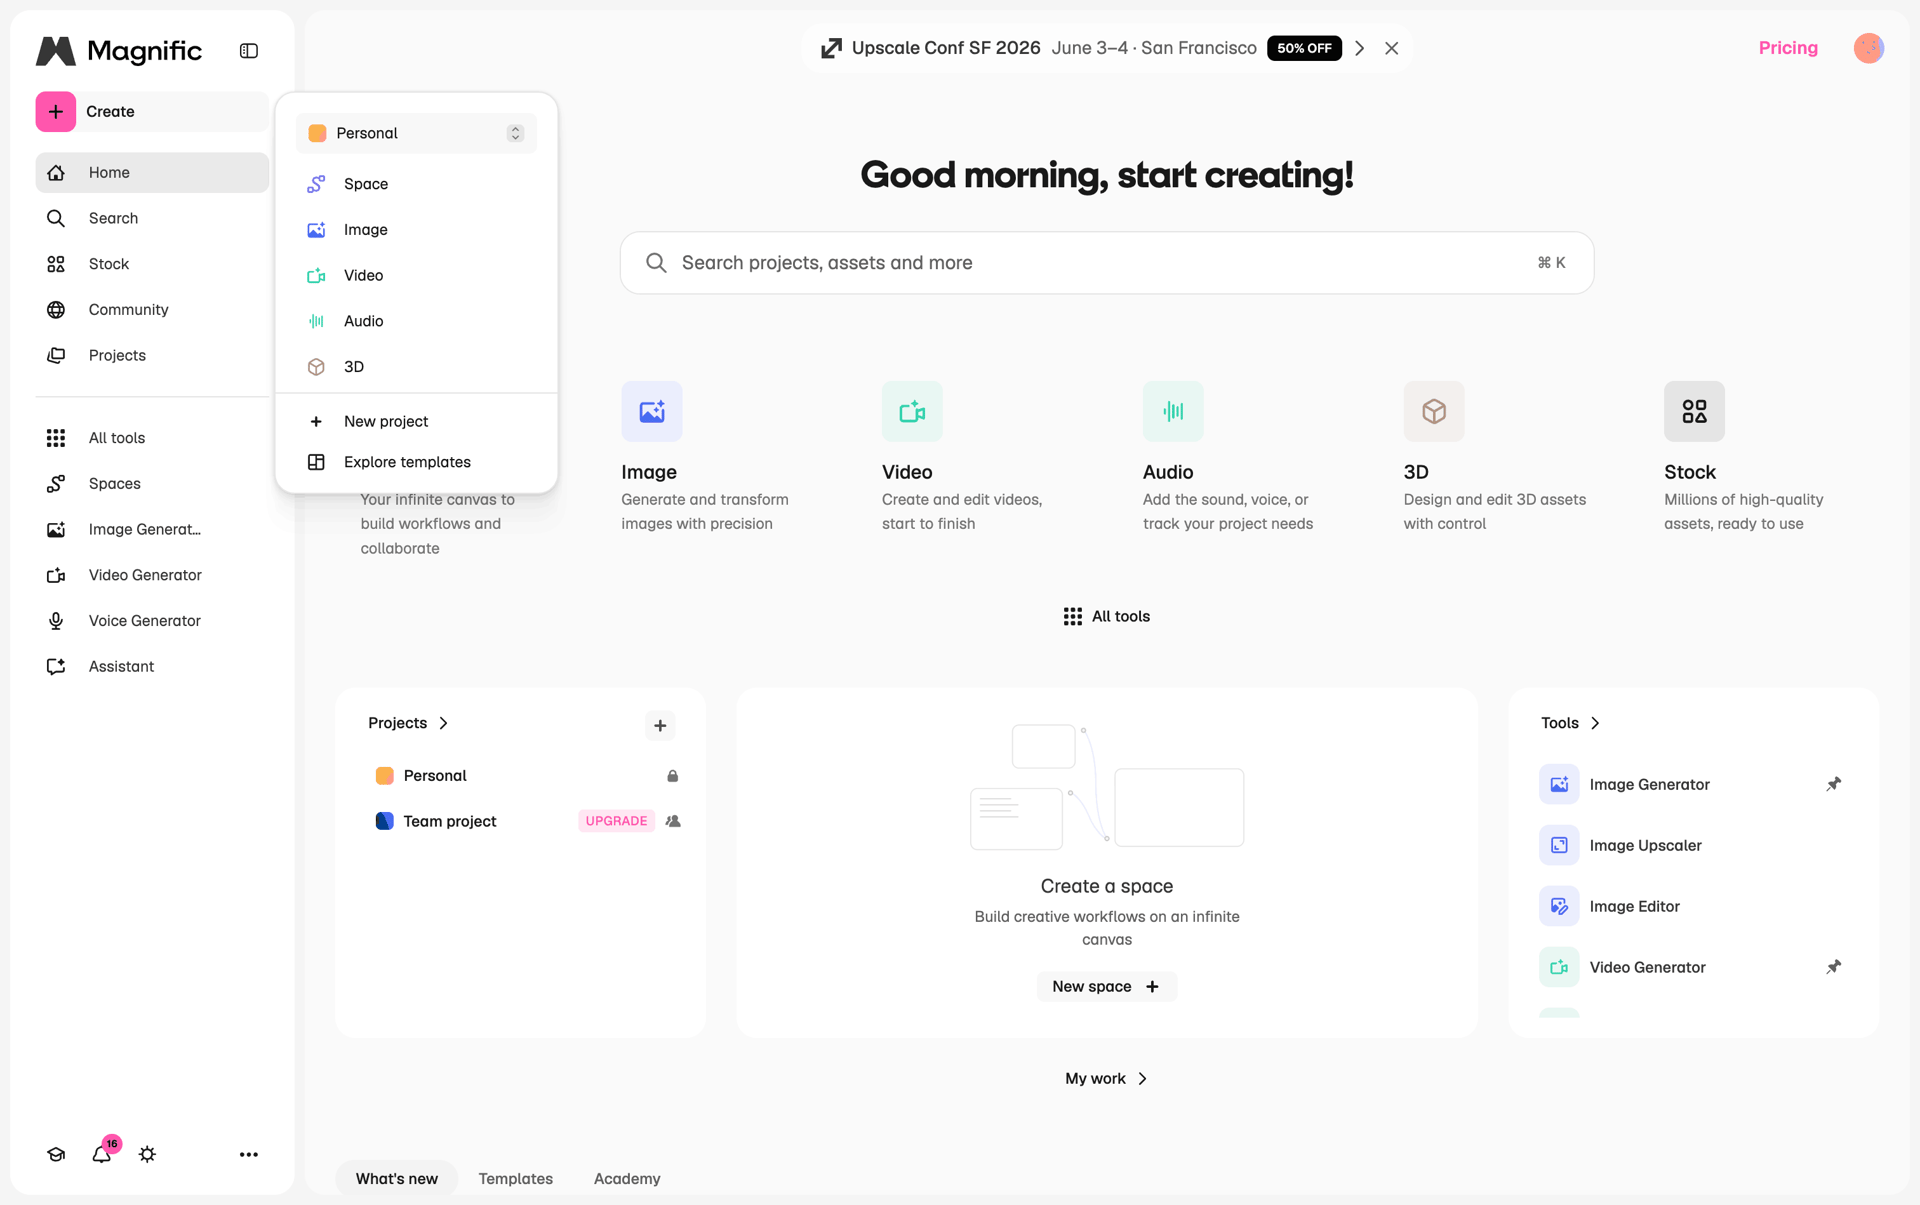Expand the Personal project selector dropdown
Viewport: 1920px width, 1205px height.
click(x=416, y=133)
